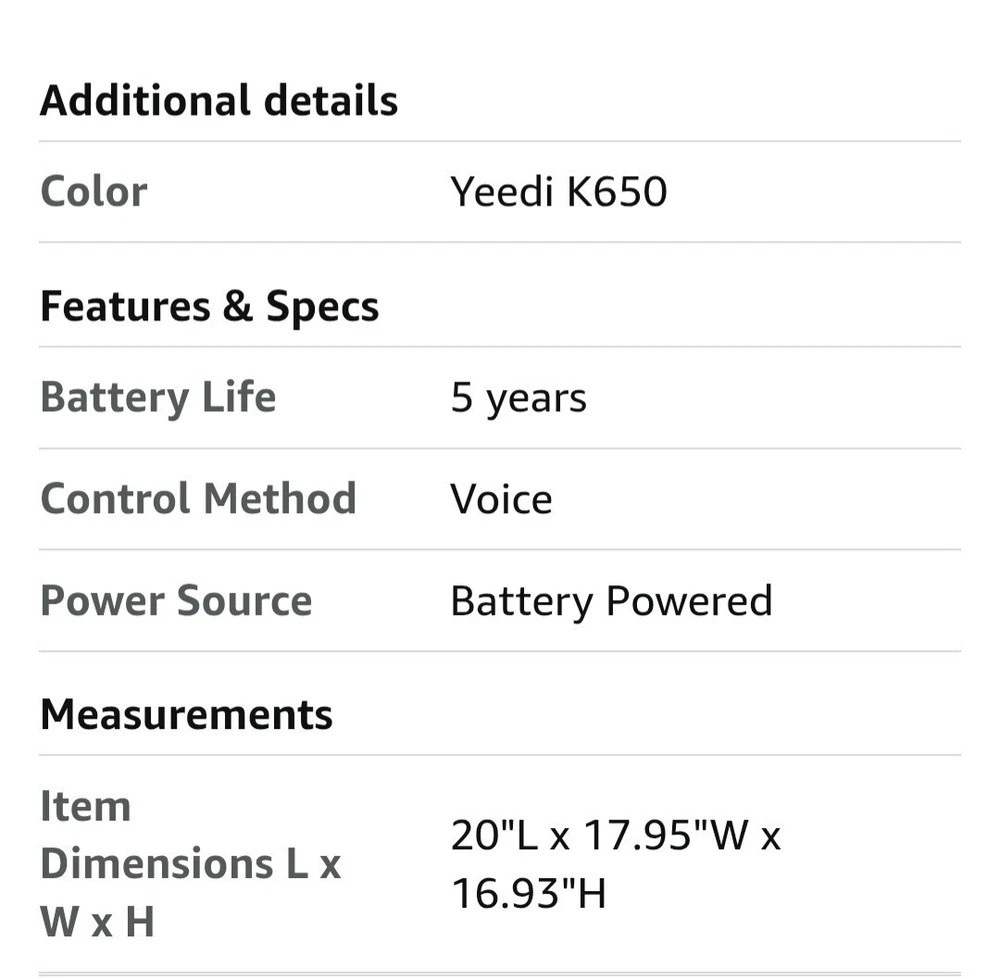Click the Additional details heading
Screen dimensions: 1000x979
point(218,101)
